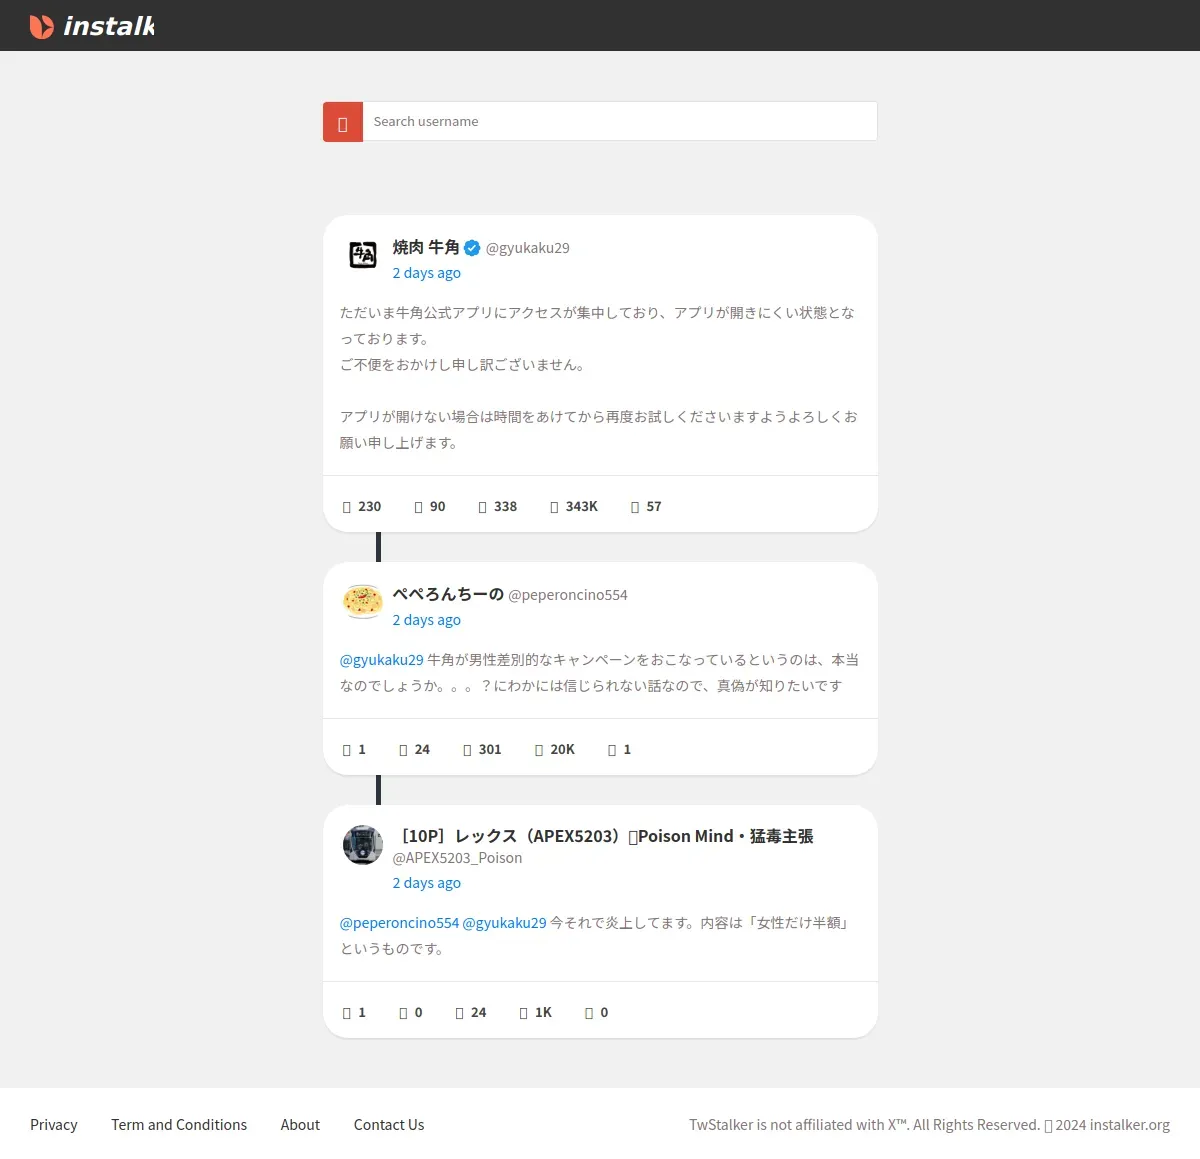Screen dimensions: 1200x1159
Task: Click the icon beside count 57
Action: (635, 507)
